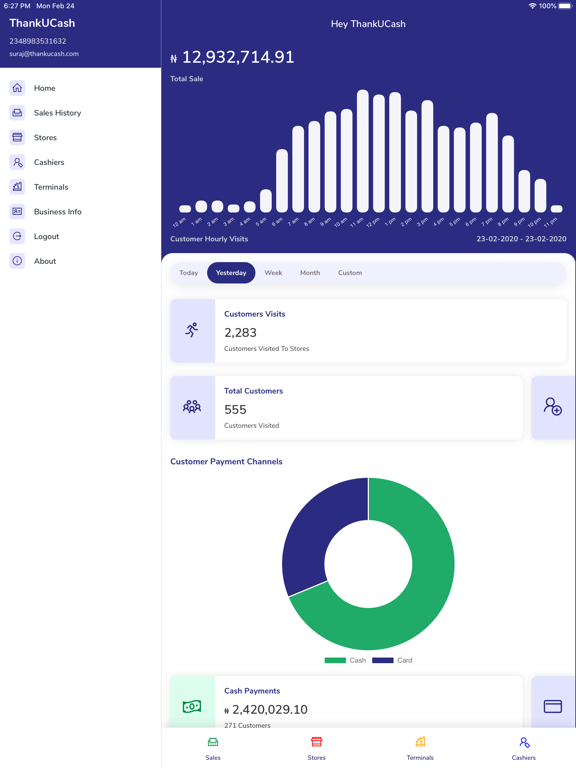The height and width of the screenshot is (768, 576).
Task: Click the Customers Visits card title
Action: (255, 314)
